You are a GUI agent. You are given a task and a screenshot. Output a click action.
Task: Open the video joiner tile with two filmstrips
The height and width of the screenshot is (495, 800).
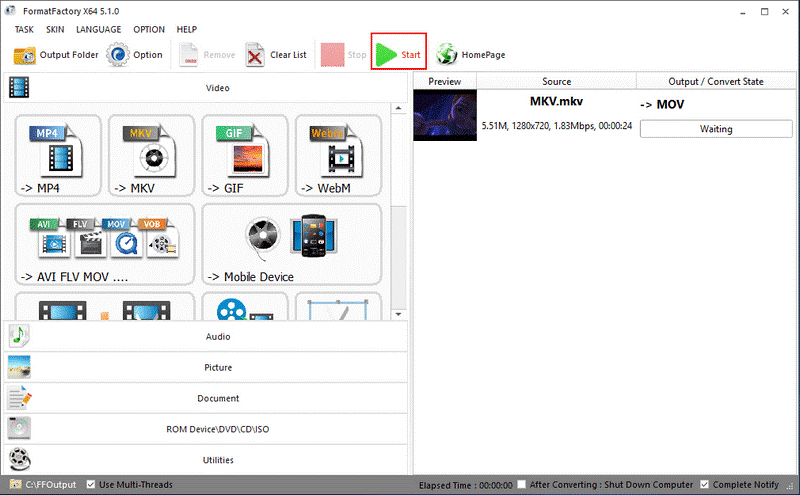(x=105, y=307)
